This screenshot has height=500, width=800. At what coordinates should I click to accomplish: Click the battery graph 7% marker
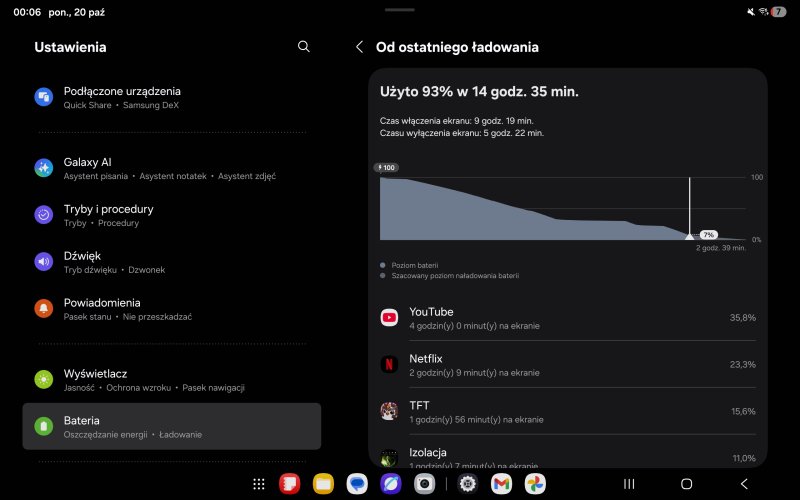pyautogui.click(x=708, y=234)
